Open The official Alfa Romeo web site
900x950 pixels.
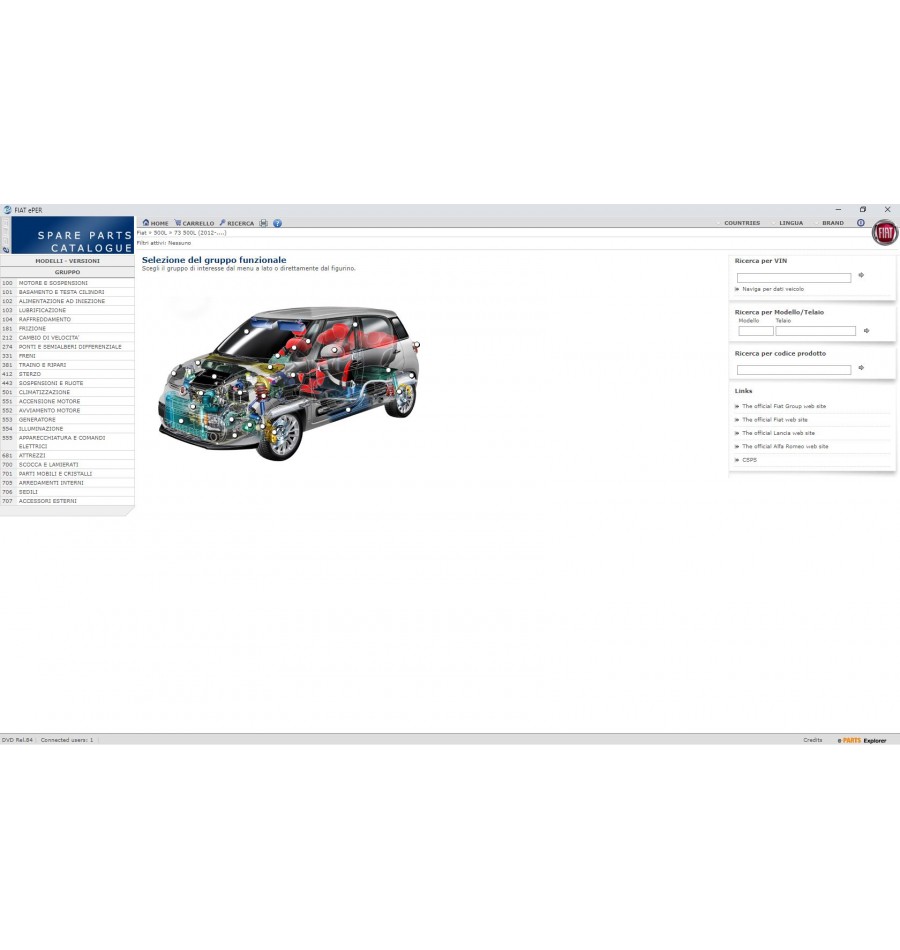pos(785,446)
